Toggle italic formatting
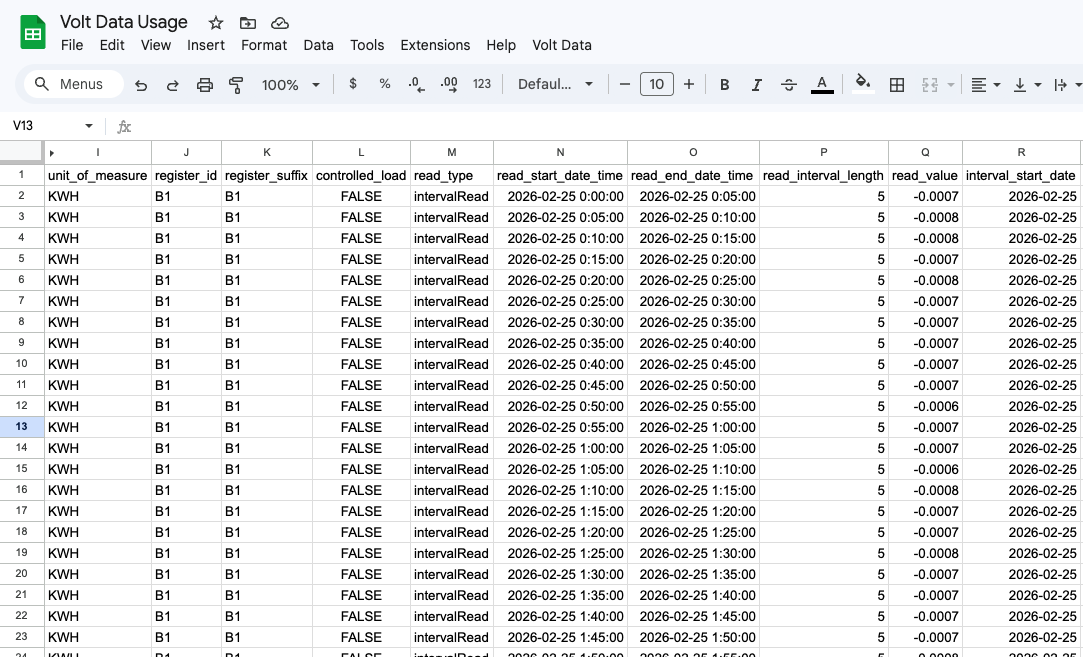 click(756, 84)
